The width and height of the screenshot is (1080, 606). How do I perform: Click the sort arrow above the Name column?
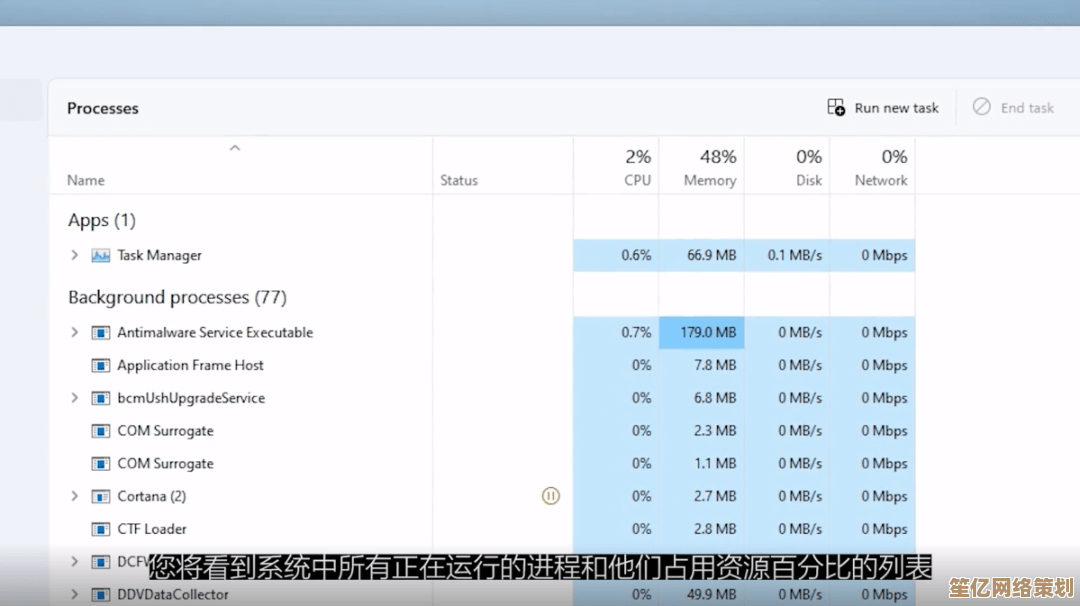[x=235, y=148]
